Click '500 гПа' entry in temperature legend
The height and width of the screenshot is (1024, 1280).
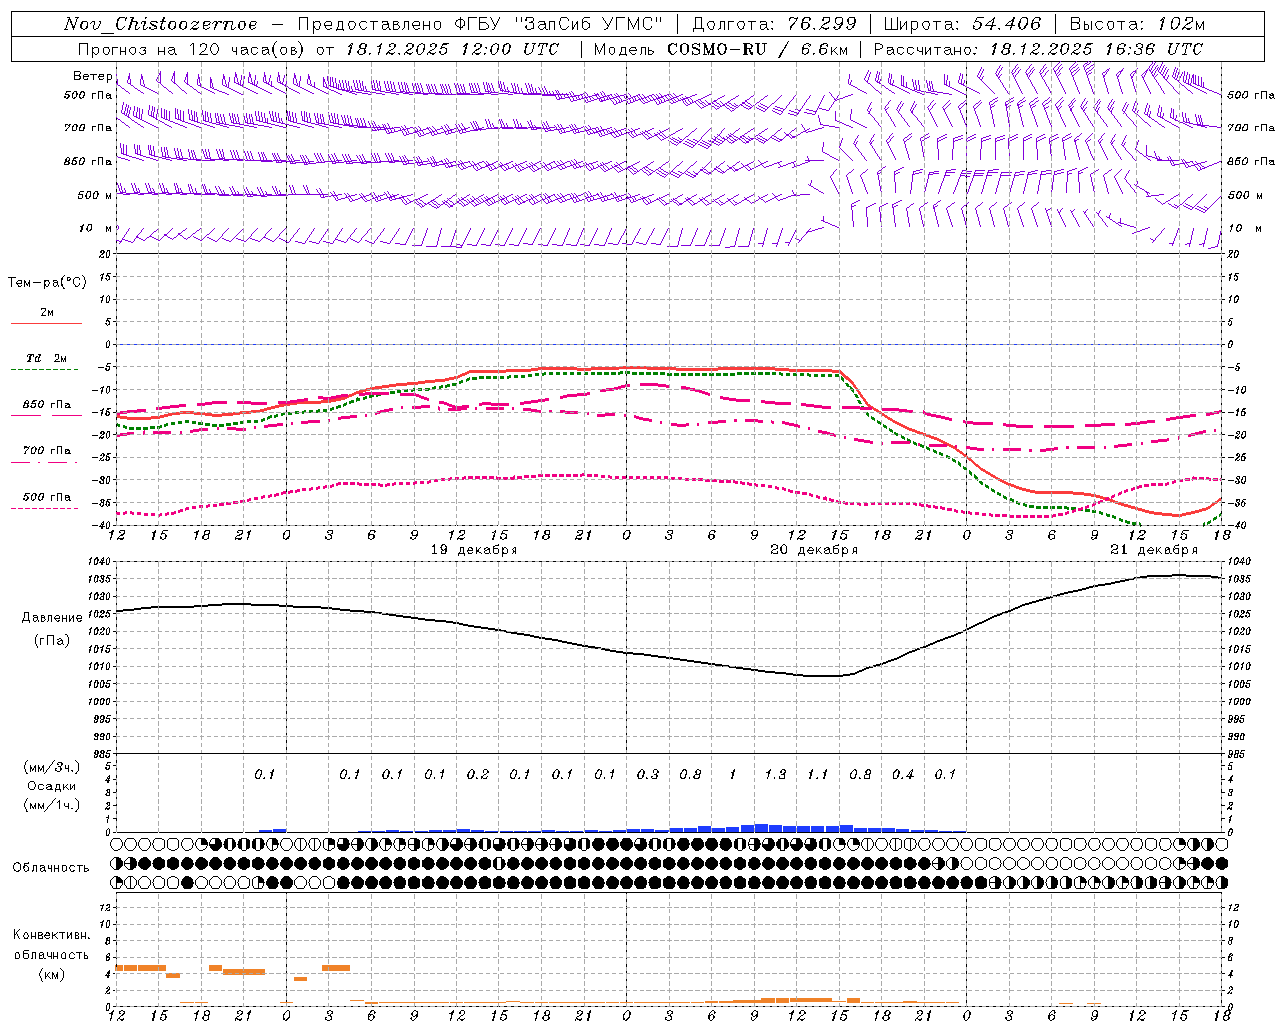(47, 497)
